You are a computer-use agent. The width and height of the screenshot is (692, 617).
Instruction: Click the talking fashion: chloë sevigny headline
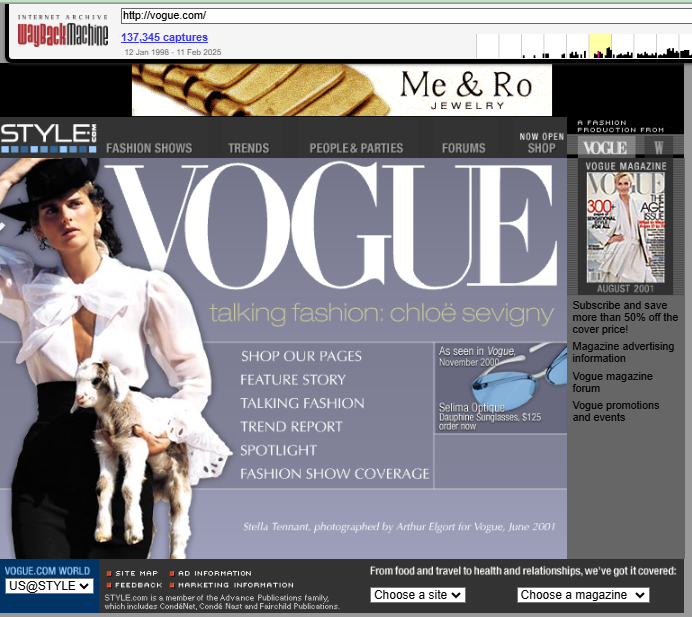click(381, 314)
